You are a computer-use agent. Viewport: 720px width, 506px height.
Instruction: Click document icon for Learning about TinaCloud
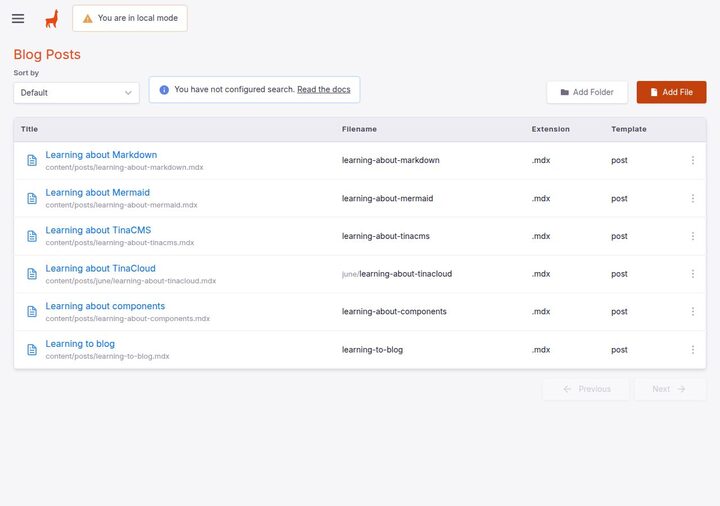coord(32,274)
